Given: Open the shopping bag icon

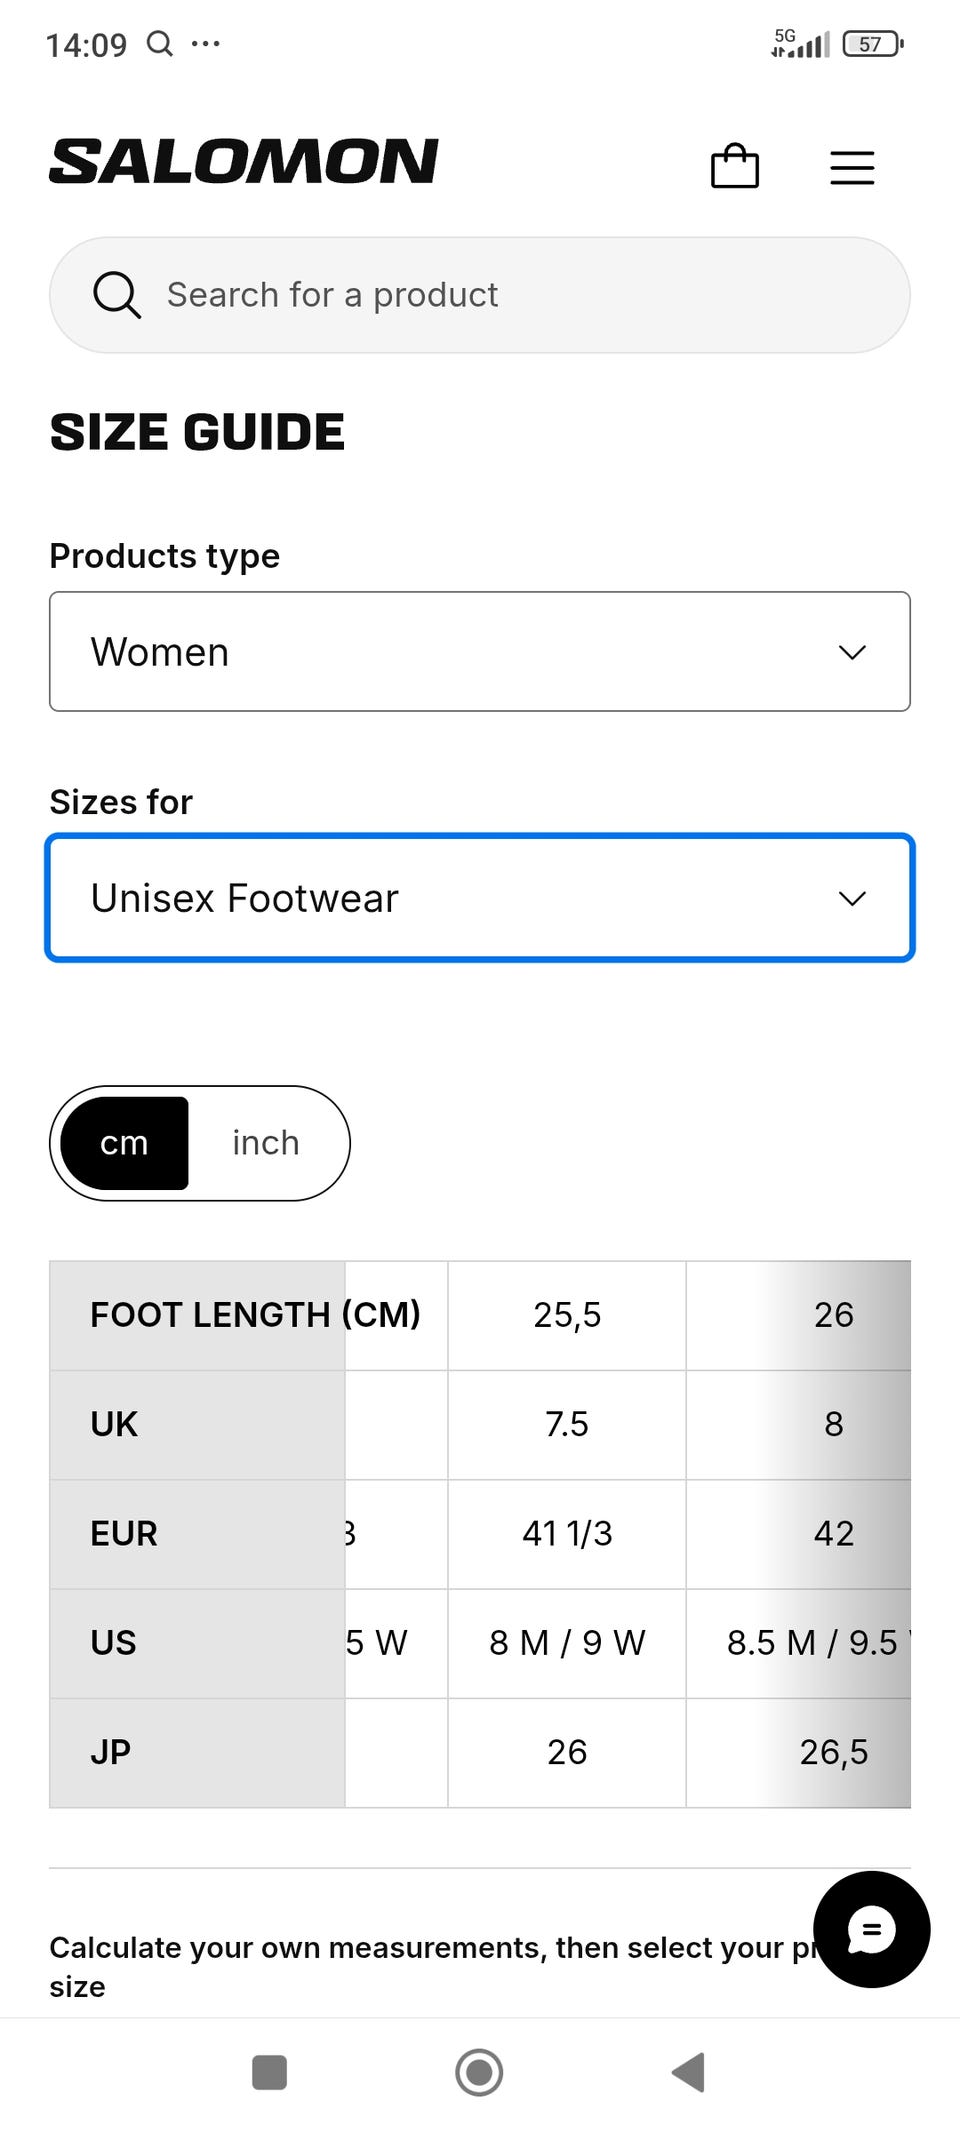Looking at the screenshot, I should tap(734, 166).
